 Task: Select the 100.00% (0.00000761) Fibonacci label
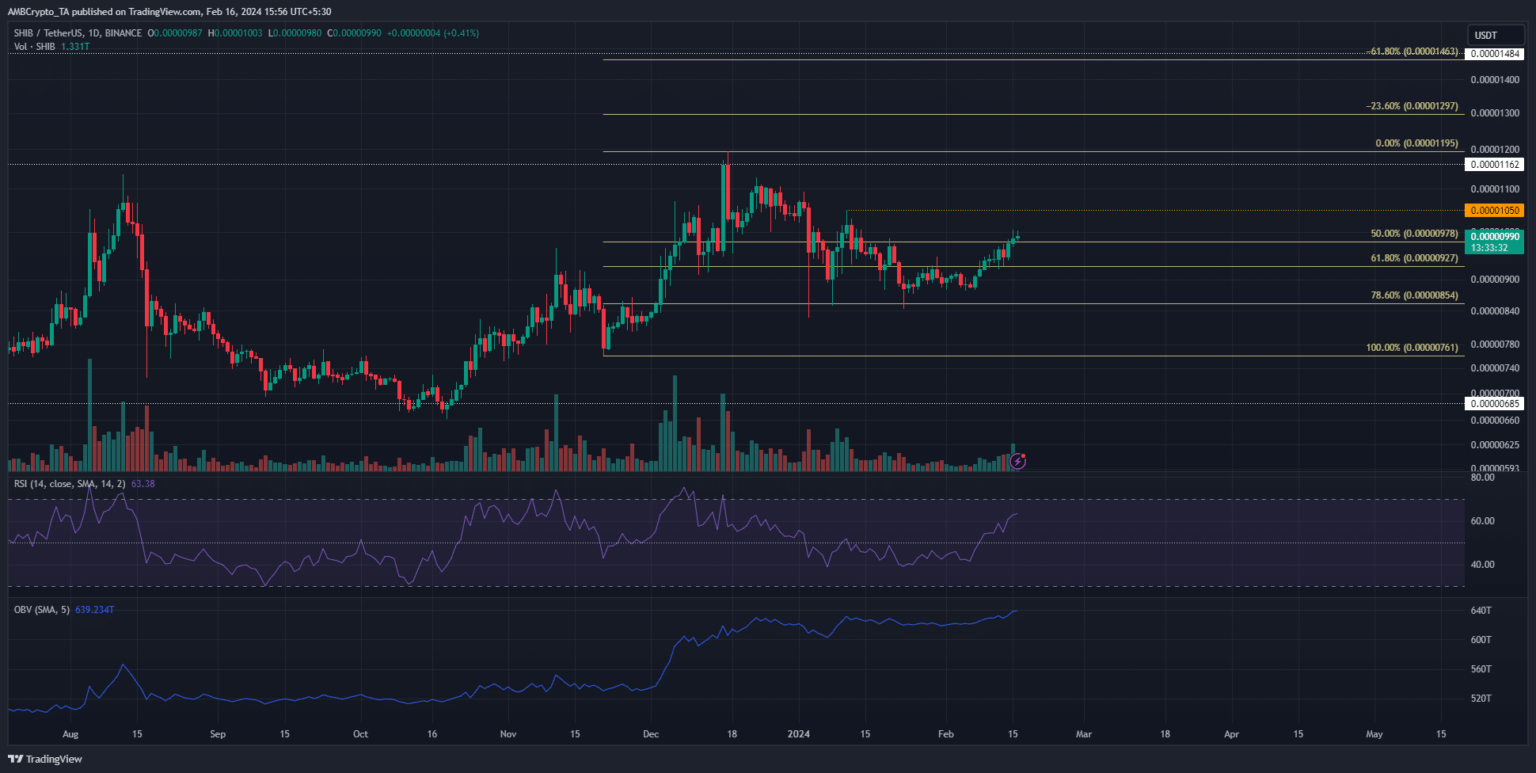1412,348
